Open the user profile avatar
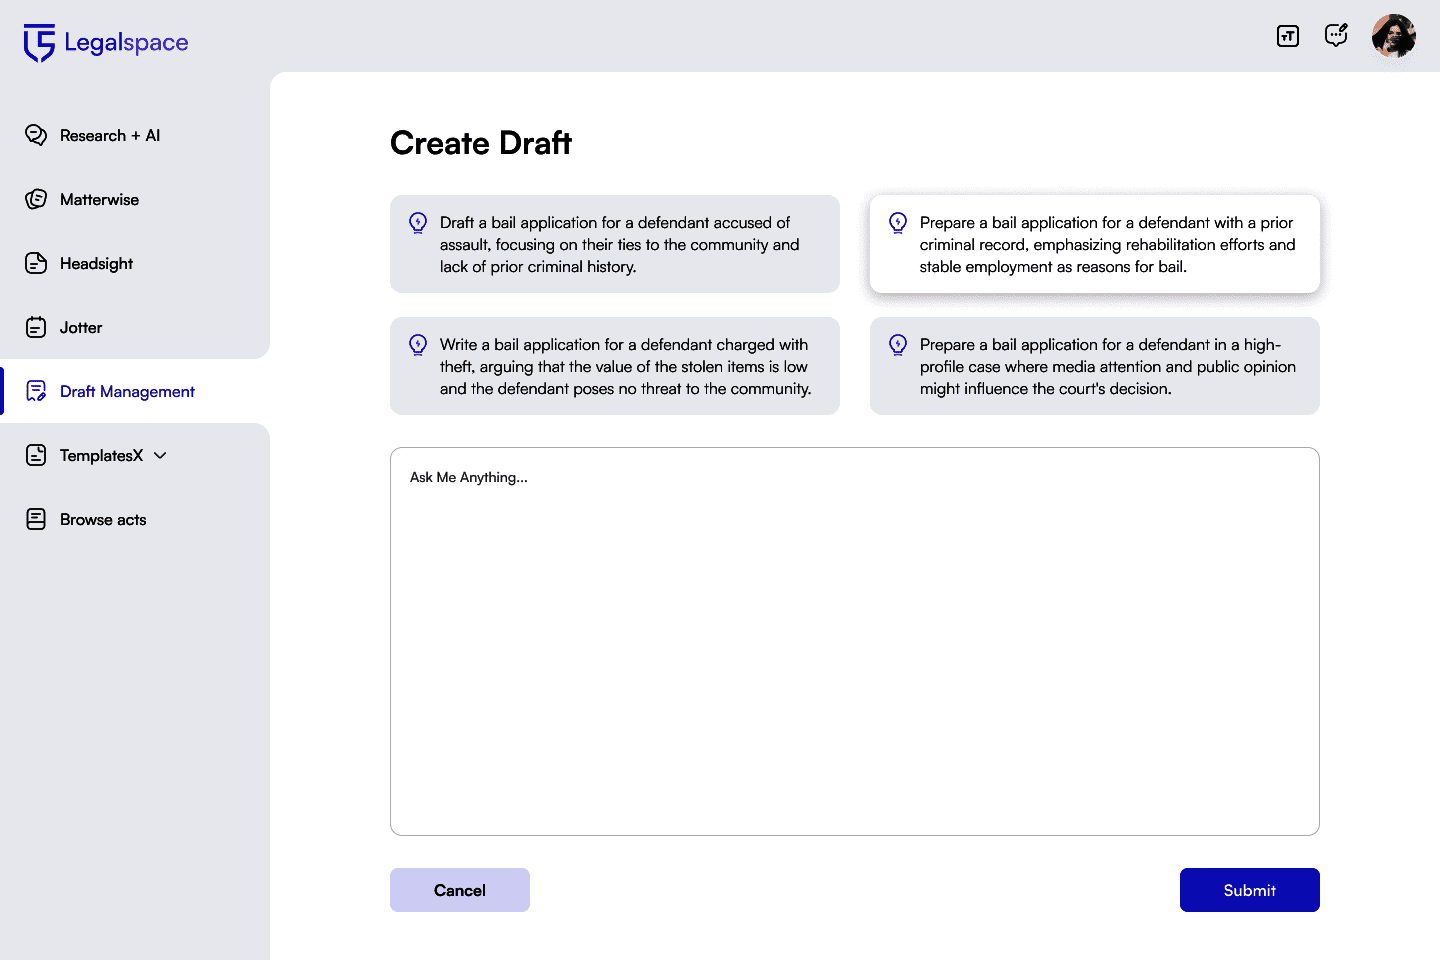This screenshot has width=1440, height=960. [1394, 36]
